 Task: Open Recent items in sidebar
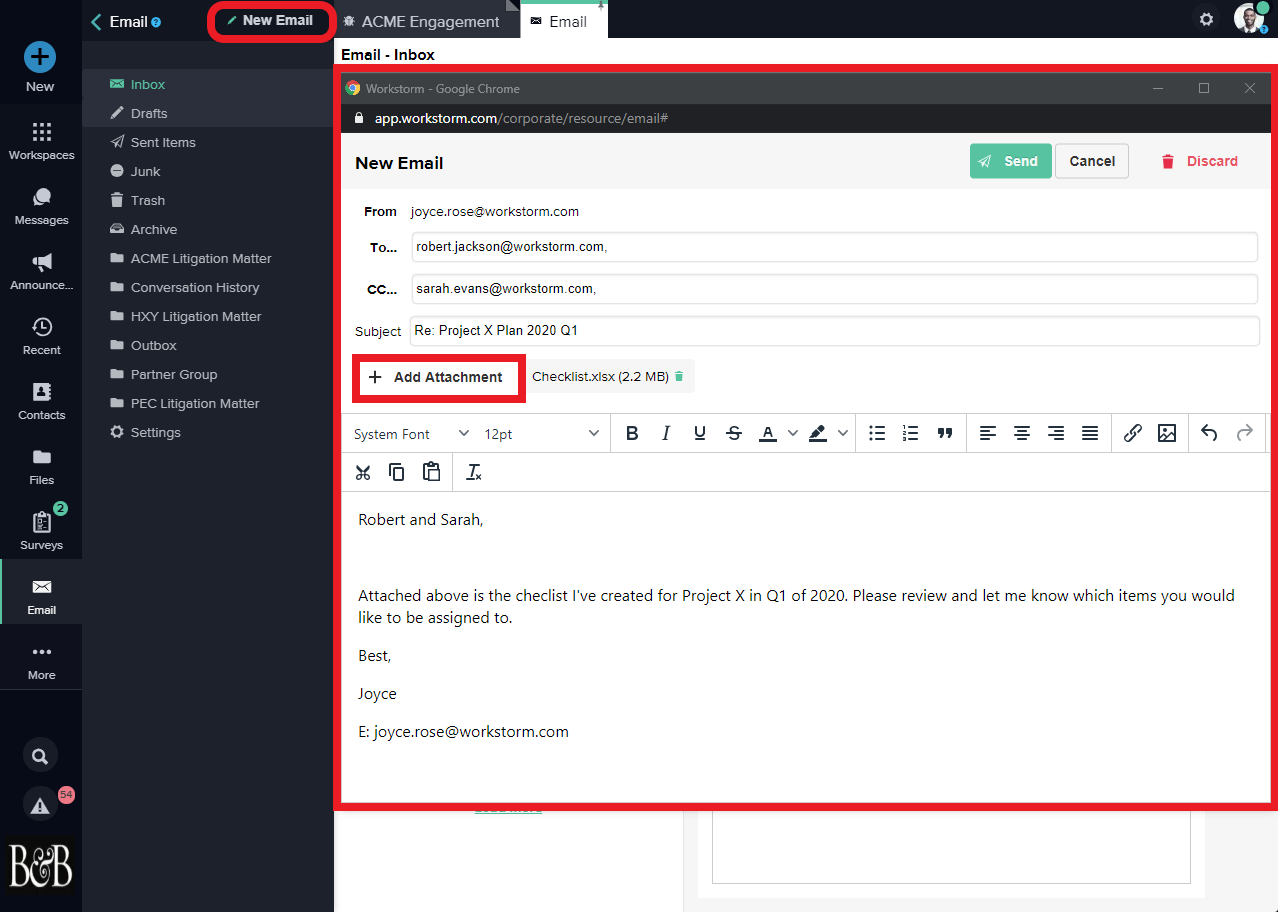(x=41, y=336)
